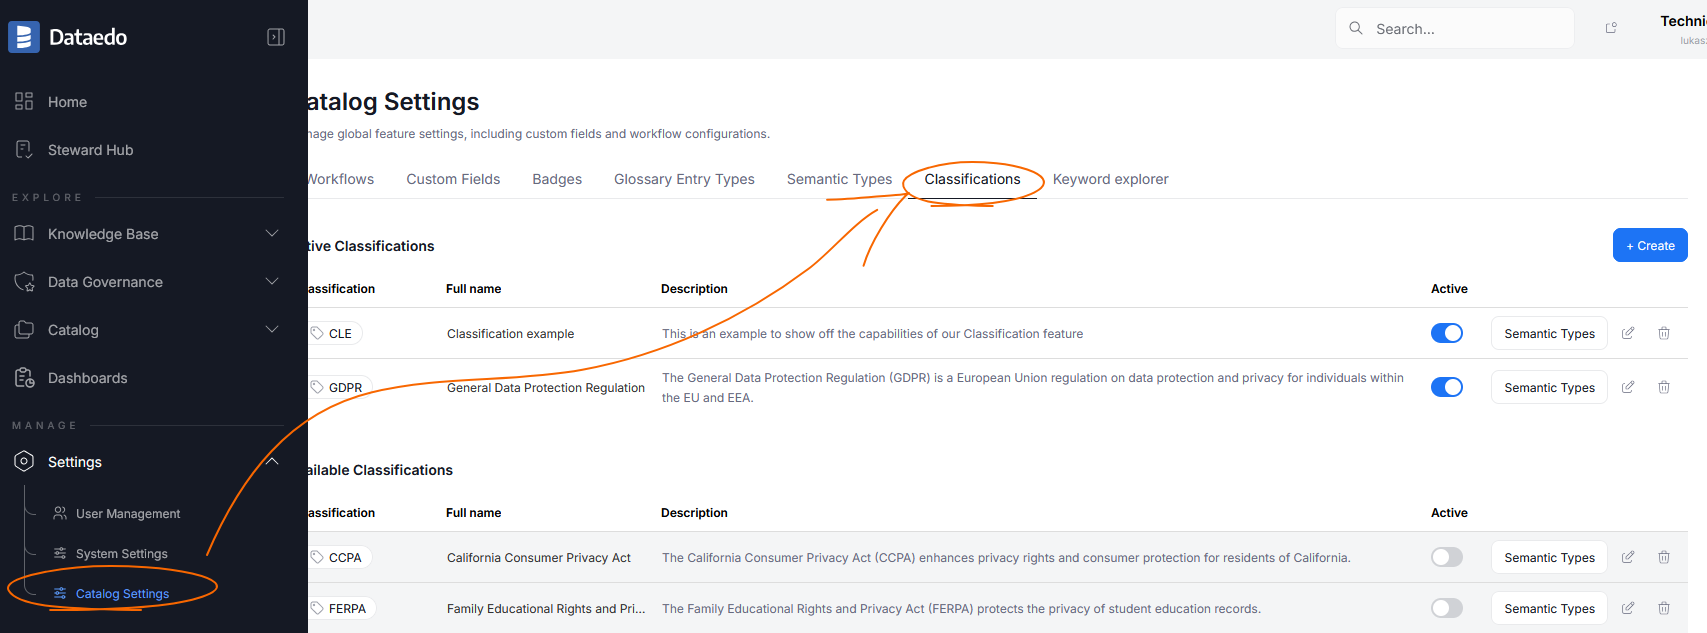Turn off the GDPR active toggle
The width and height of the screenshot is (1707, 633).
[x=1446, y=387]
